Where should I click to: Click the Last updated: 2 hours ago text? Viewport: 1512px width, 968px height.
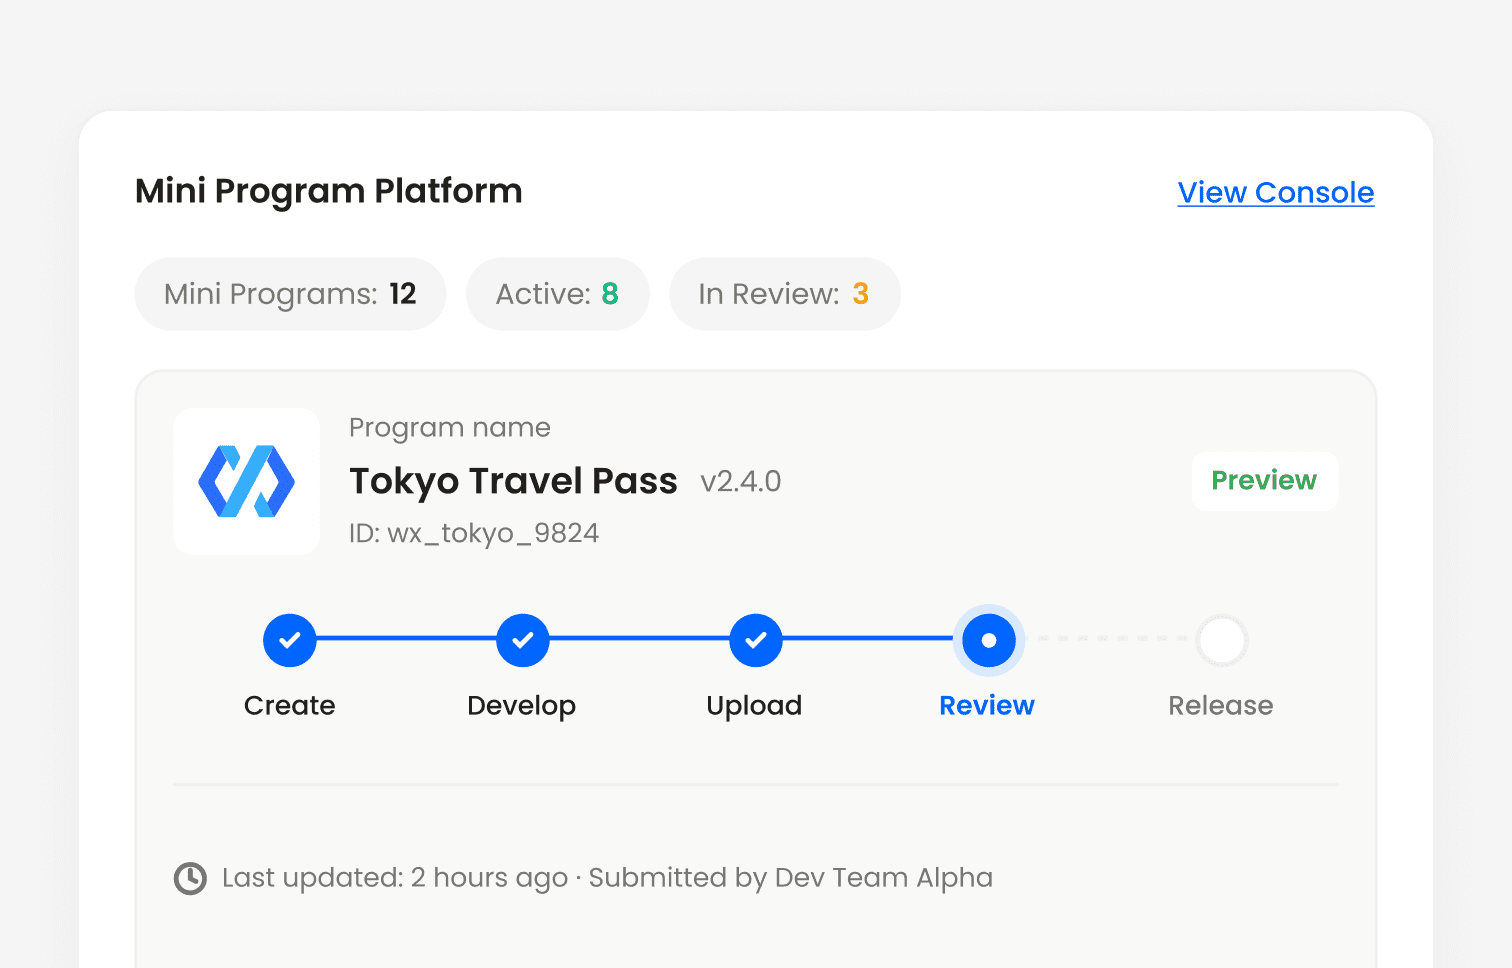click(x=395, y=878)
